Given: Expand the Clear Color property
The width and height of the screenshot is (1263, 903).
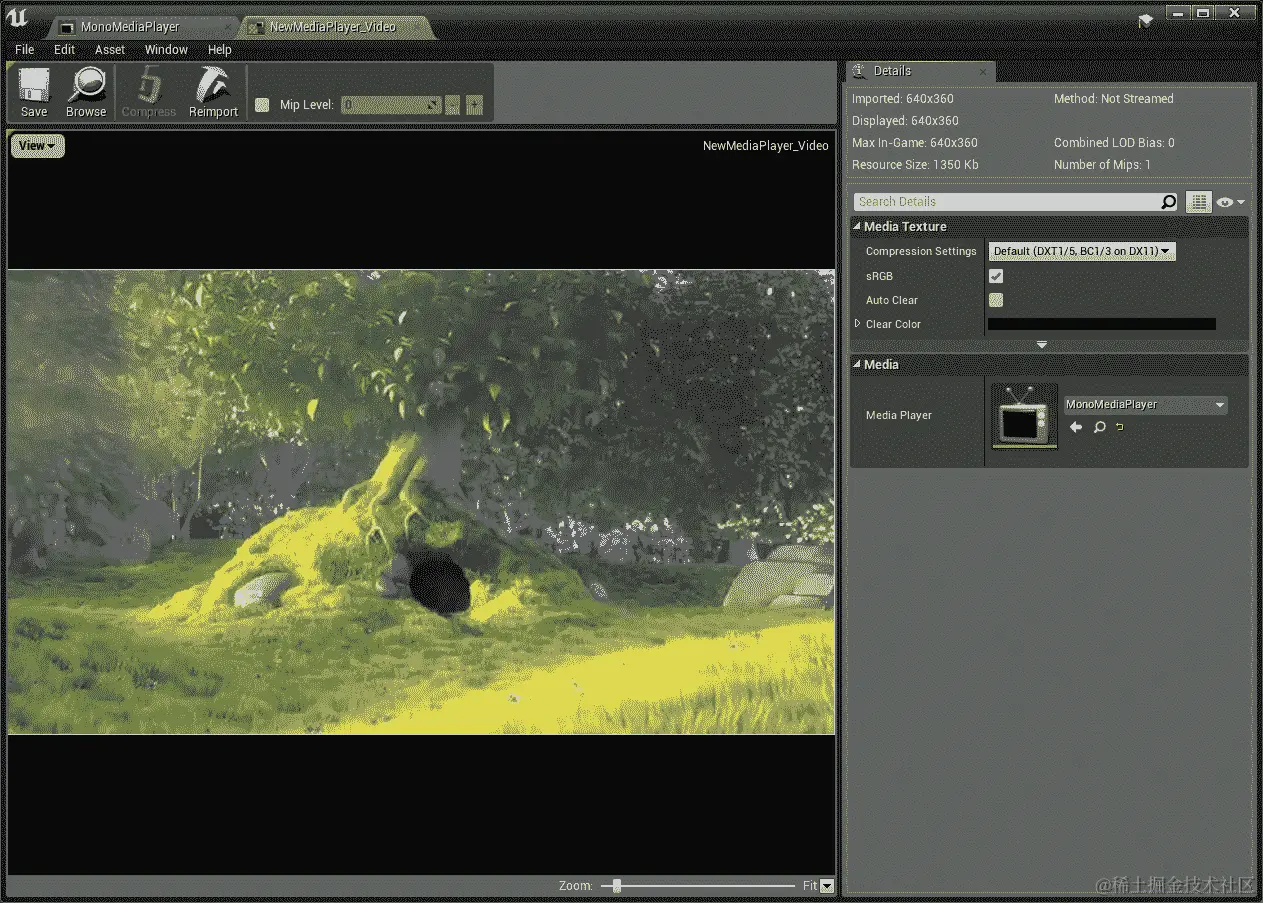Looking at the screenshot, I should (x=857, y=324).
